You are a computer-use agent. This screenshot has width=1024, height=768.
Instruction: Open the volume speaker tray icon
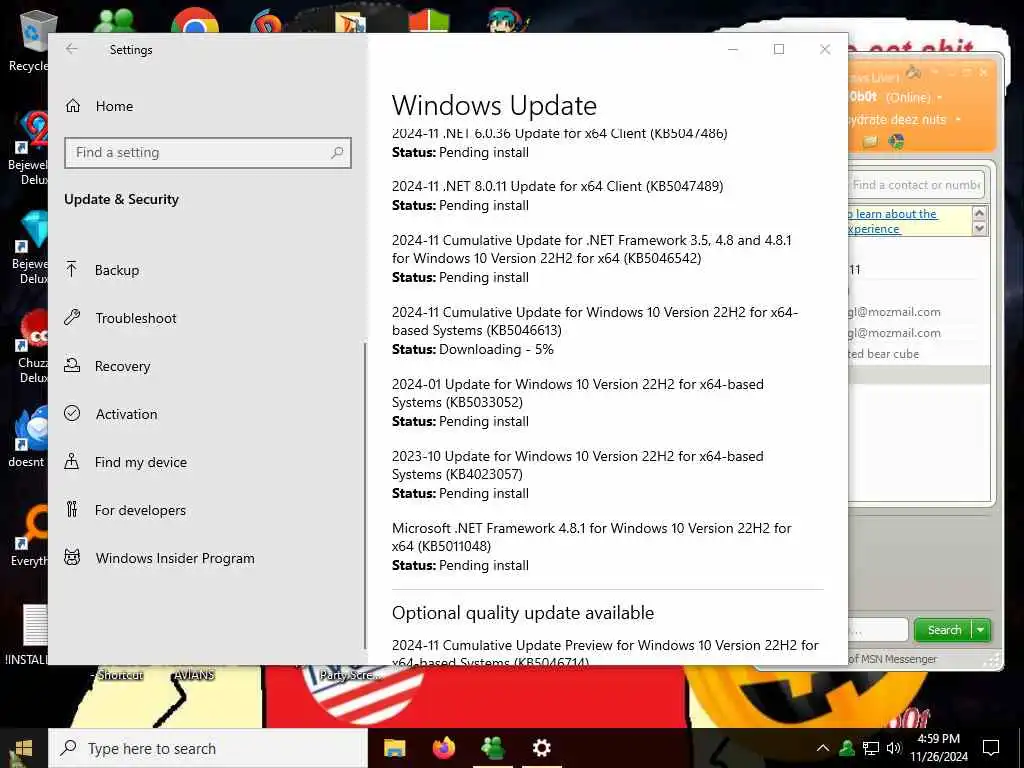893,748
